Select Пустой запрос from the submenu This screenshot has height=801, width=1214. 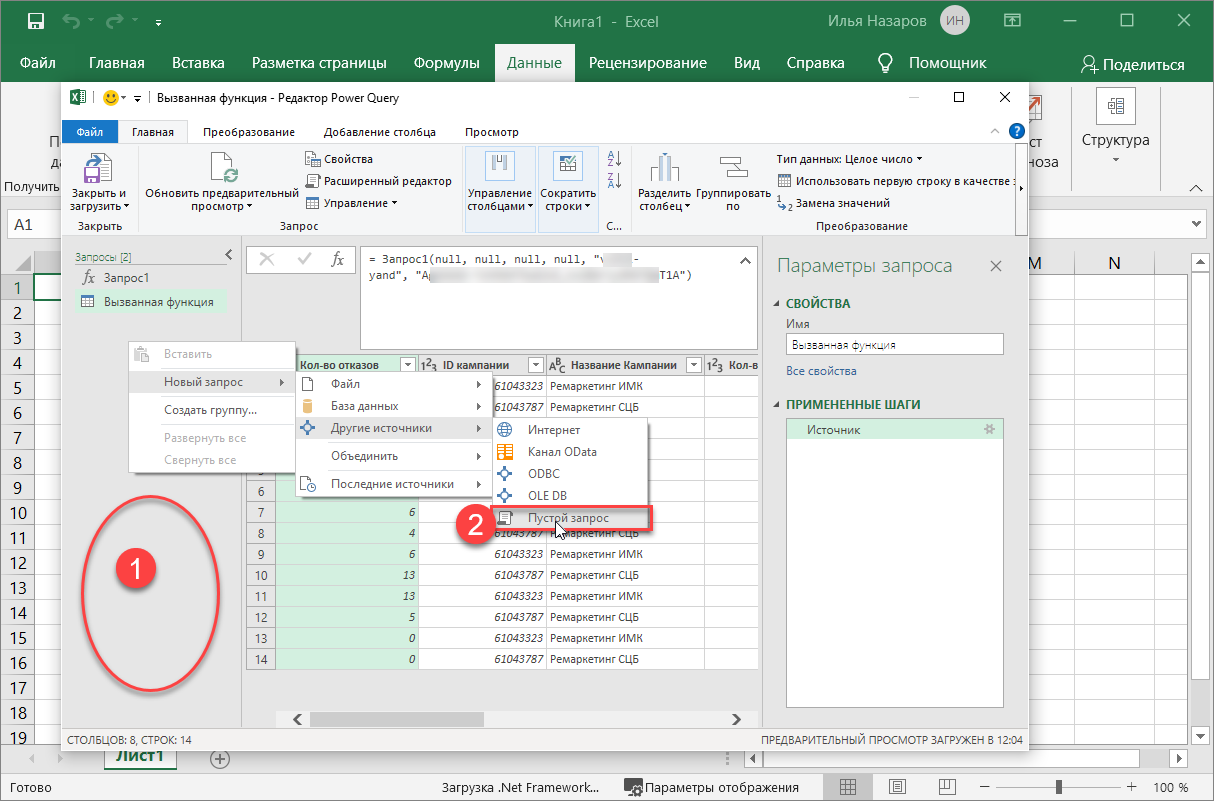568,518
